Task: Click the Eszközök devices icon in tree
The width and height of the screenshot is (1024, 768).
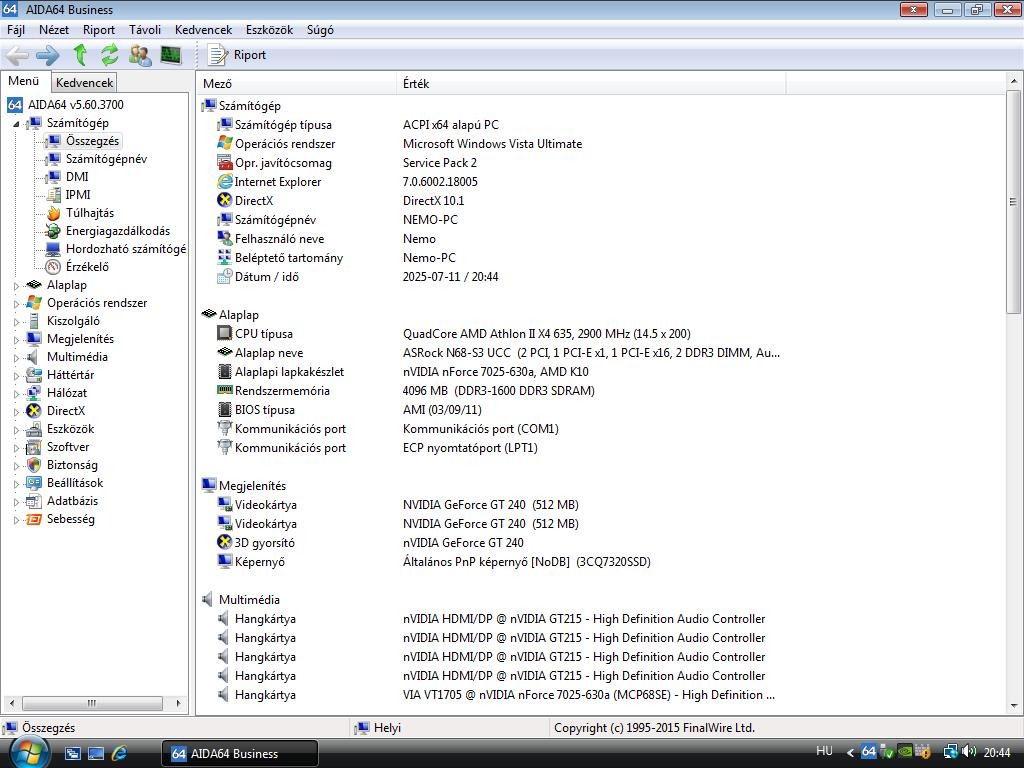Action: [x=34, y=429]
